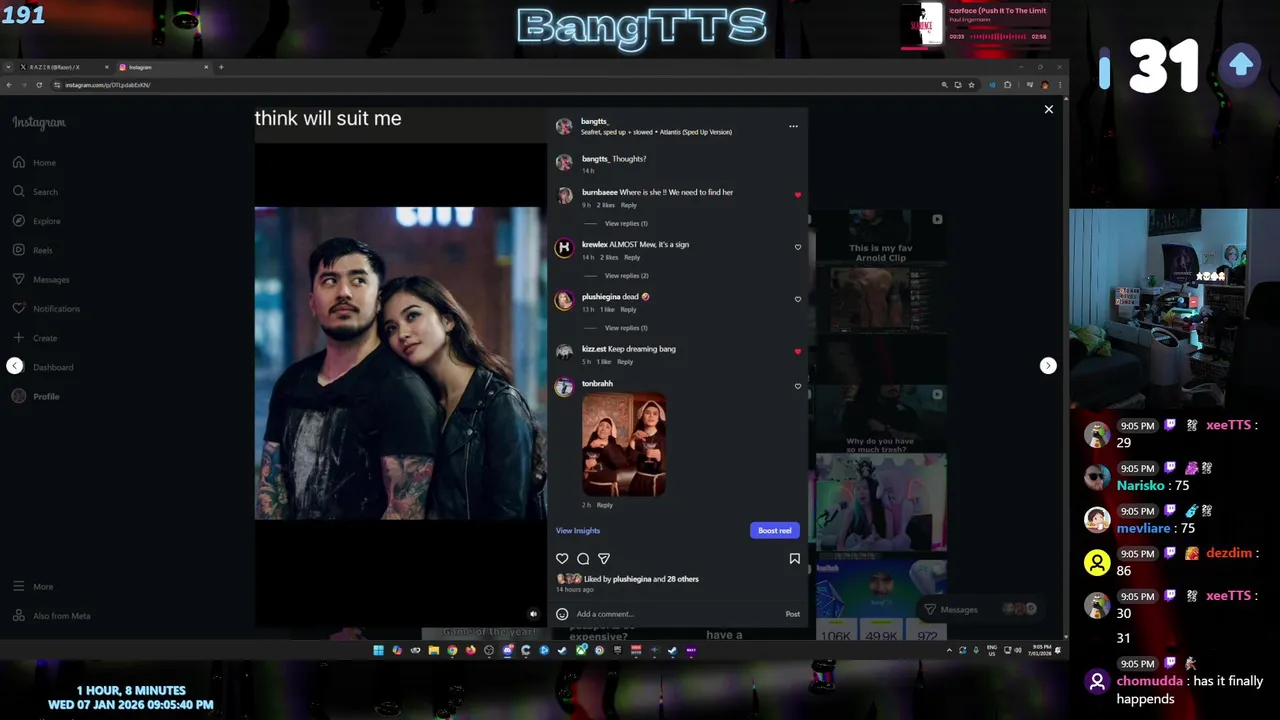Image resolution: width=1280 pixels, height=720 pixels.
Task: Open Firefox from the taskbar
Action: (470, 650)
